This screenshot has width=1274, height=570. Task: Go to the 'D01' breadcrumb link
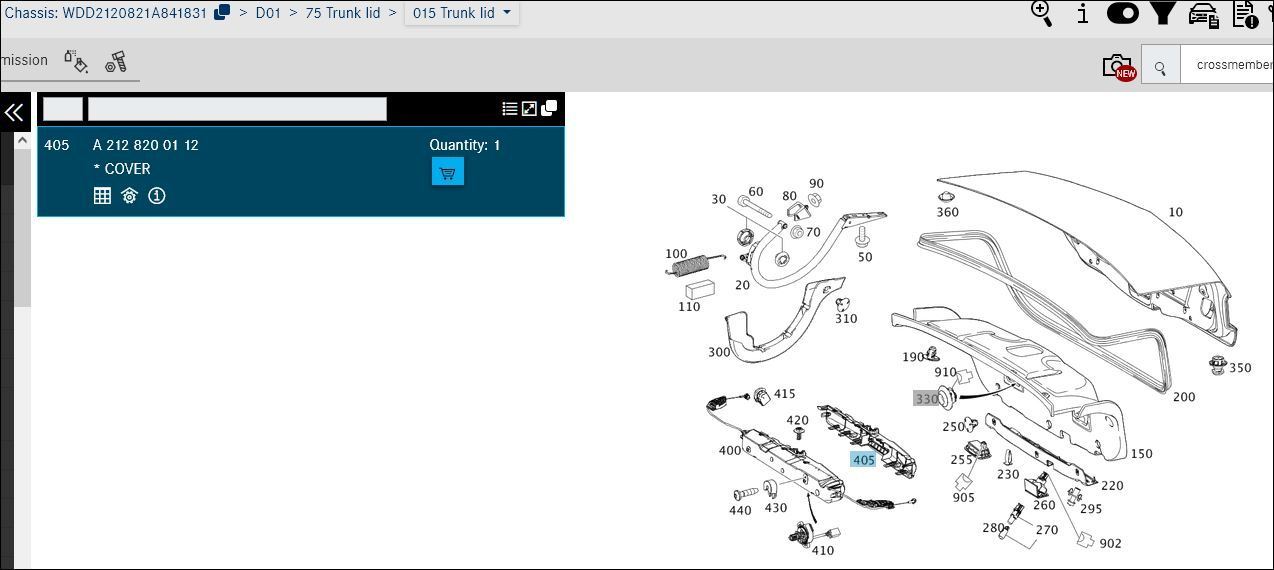point(268,13)
